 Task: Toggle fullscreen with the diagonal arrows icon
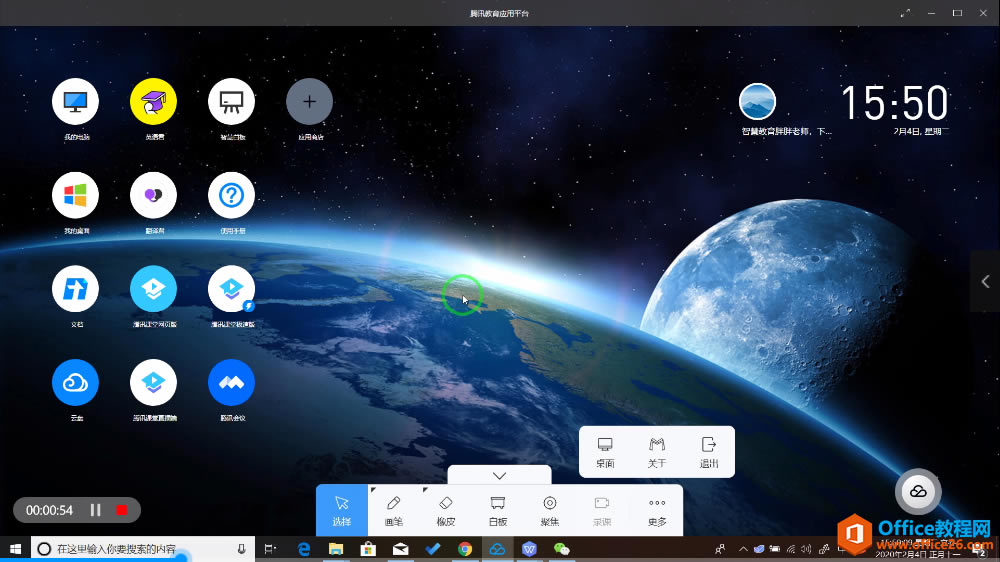click(x=905, y=13)
